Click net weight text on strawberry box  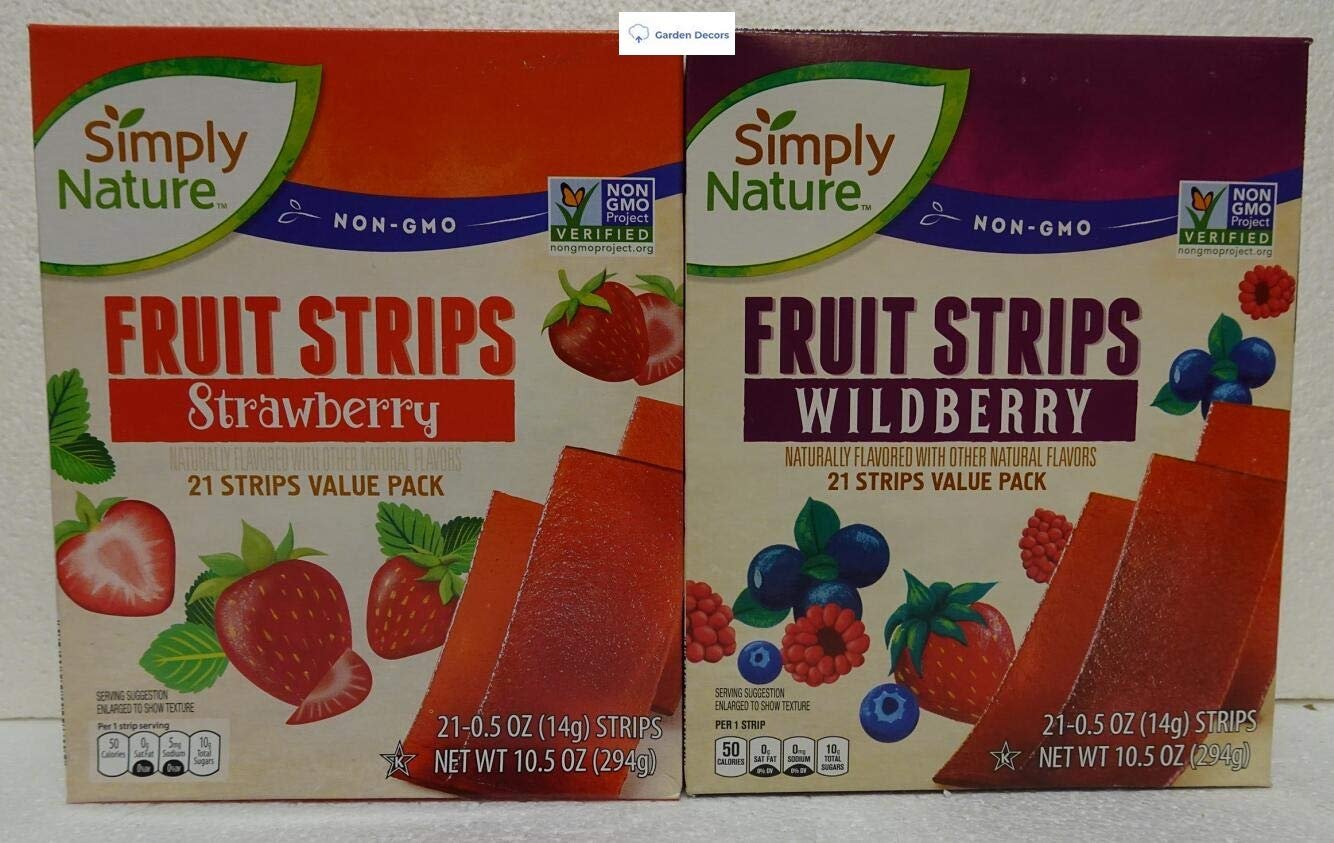[546, 762]
